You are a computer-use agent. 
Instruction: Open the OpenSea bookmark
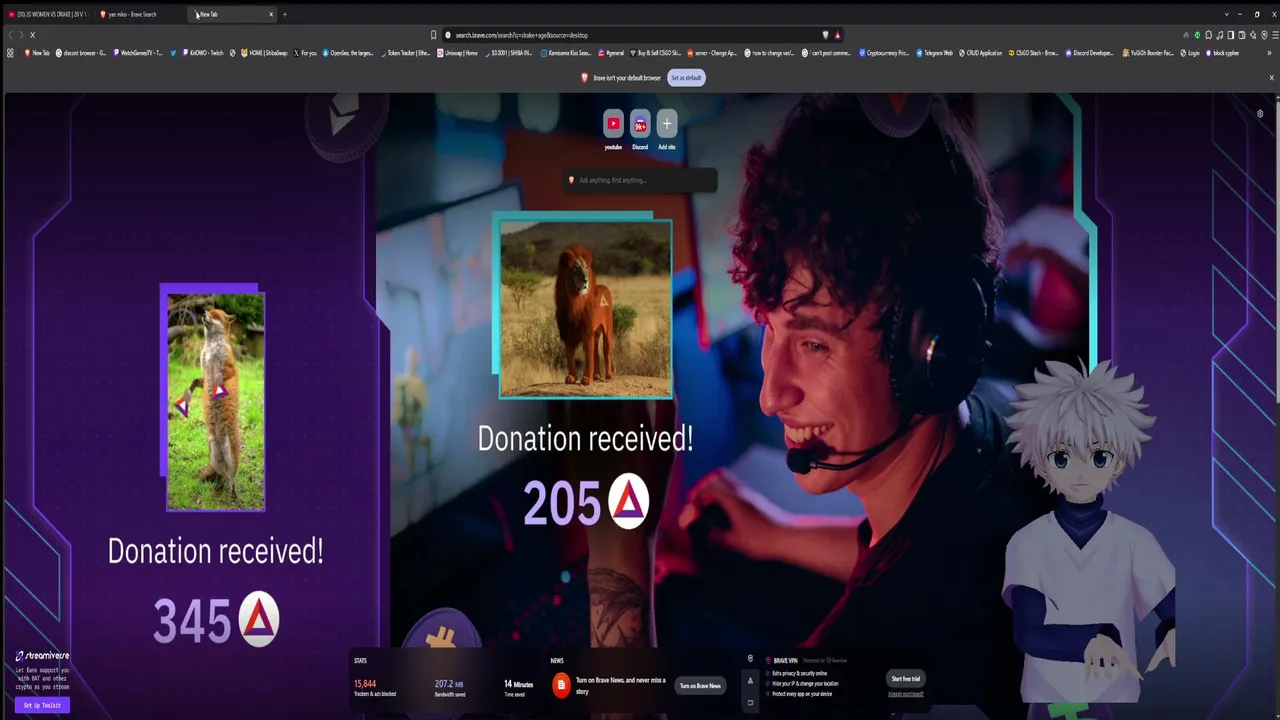pyautogui.click(x=349, y=53)
